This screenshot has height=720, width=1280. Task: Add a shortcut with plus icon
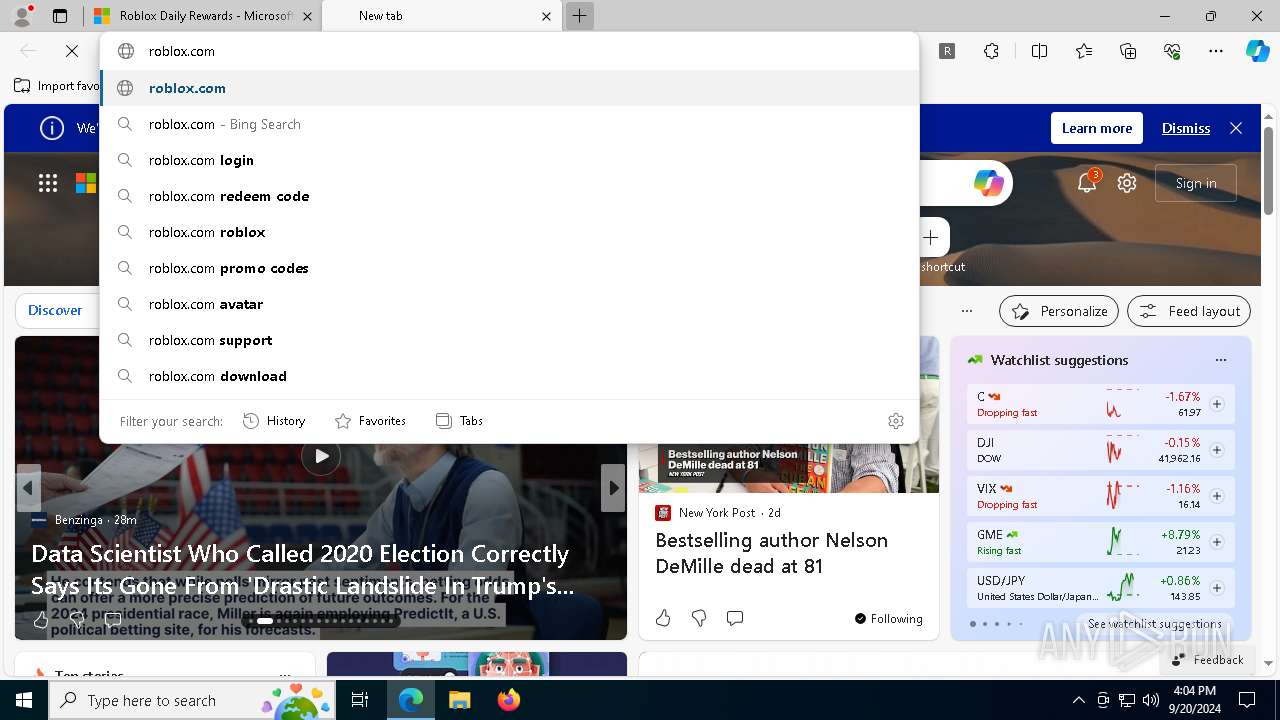click(x=931, y=237)
